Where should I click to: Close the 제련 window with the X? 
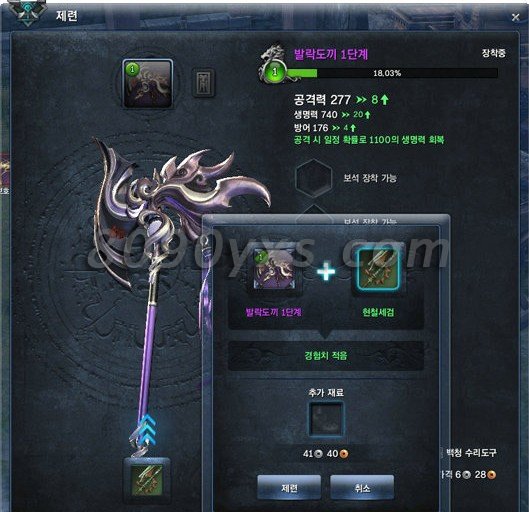515,17
